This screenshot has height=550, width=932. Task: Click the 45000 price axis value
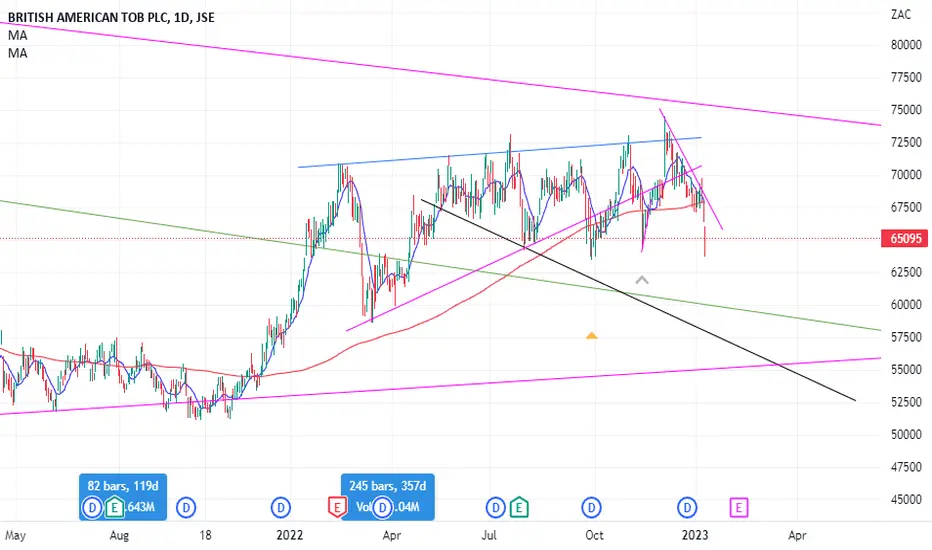(x=906, y=499)
